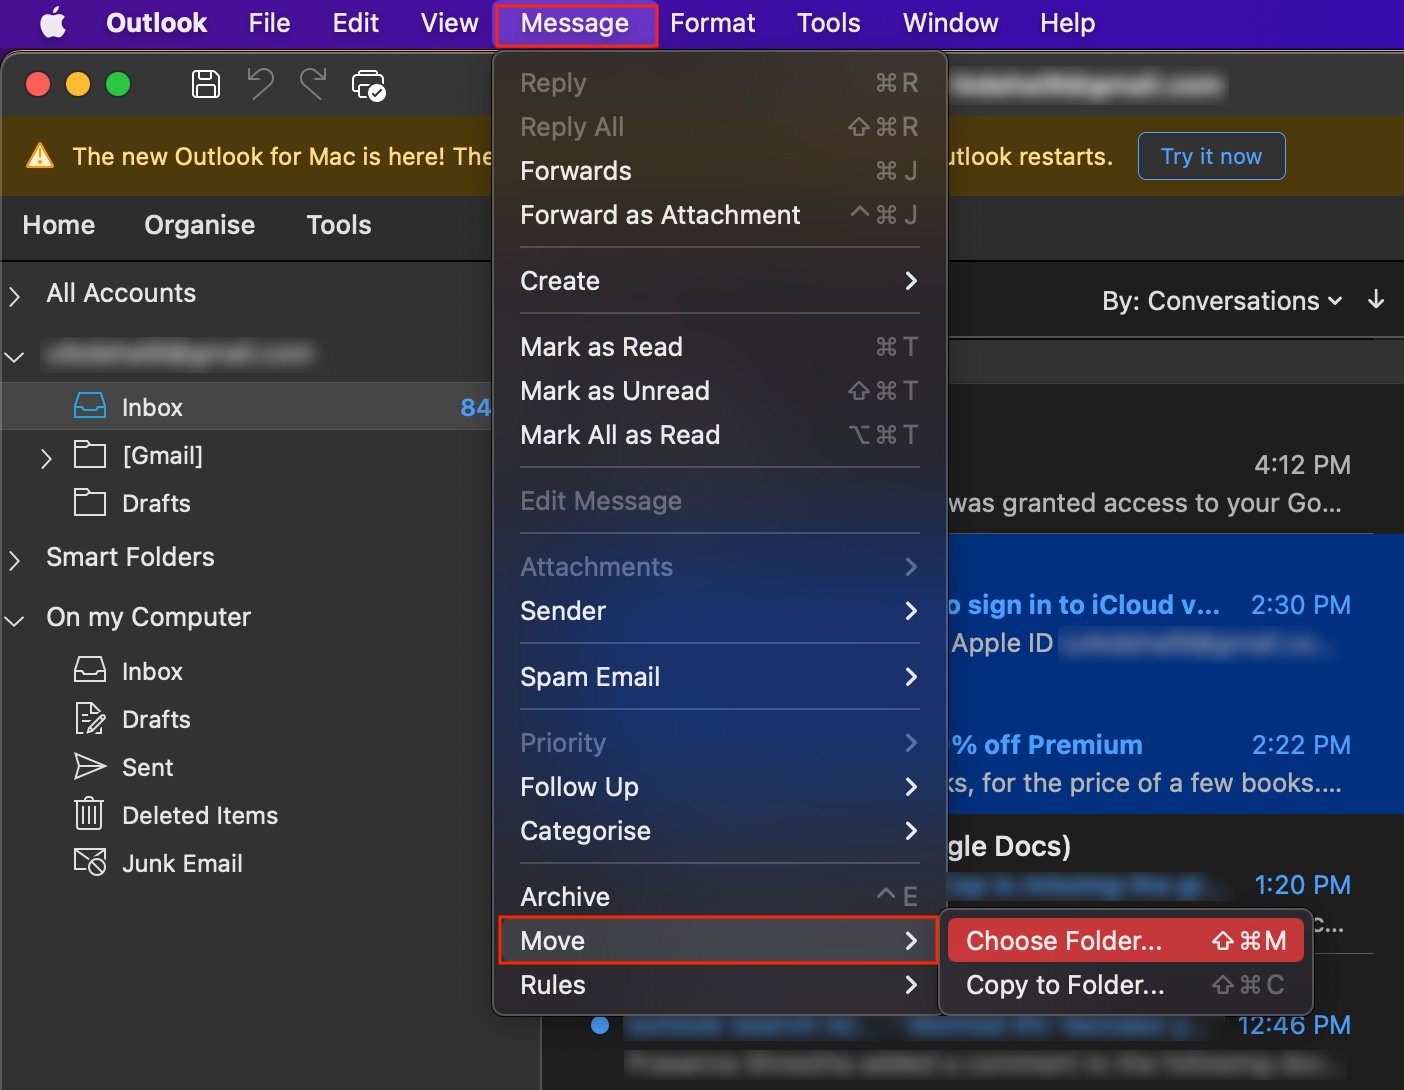Open the Junk Email folder
Image resolution: width=1404 pixels, height=1090 pixels.
pos(181,863)
